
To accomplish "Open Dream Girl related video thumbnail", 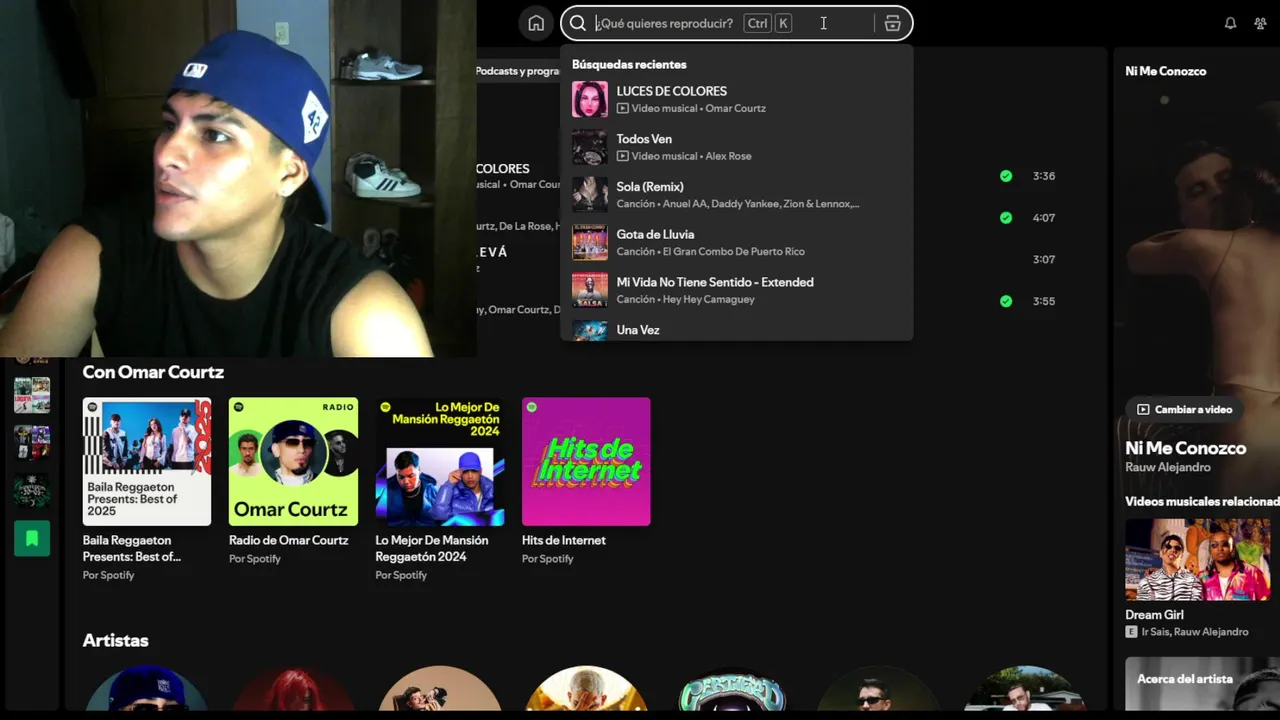I will (1198, 559).
